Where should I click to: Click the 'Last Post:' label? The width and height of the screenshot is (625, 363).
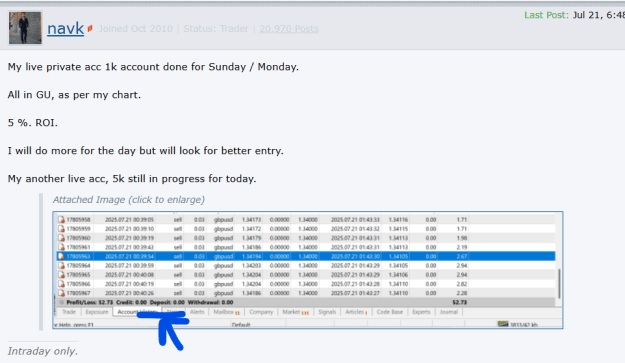(546, 15)
